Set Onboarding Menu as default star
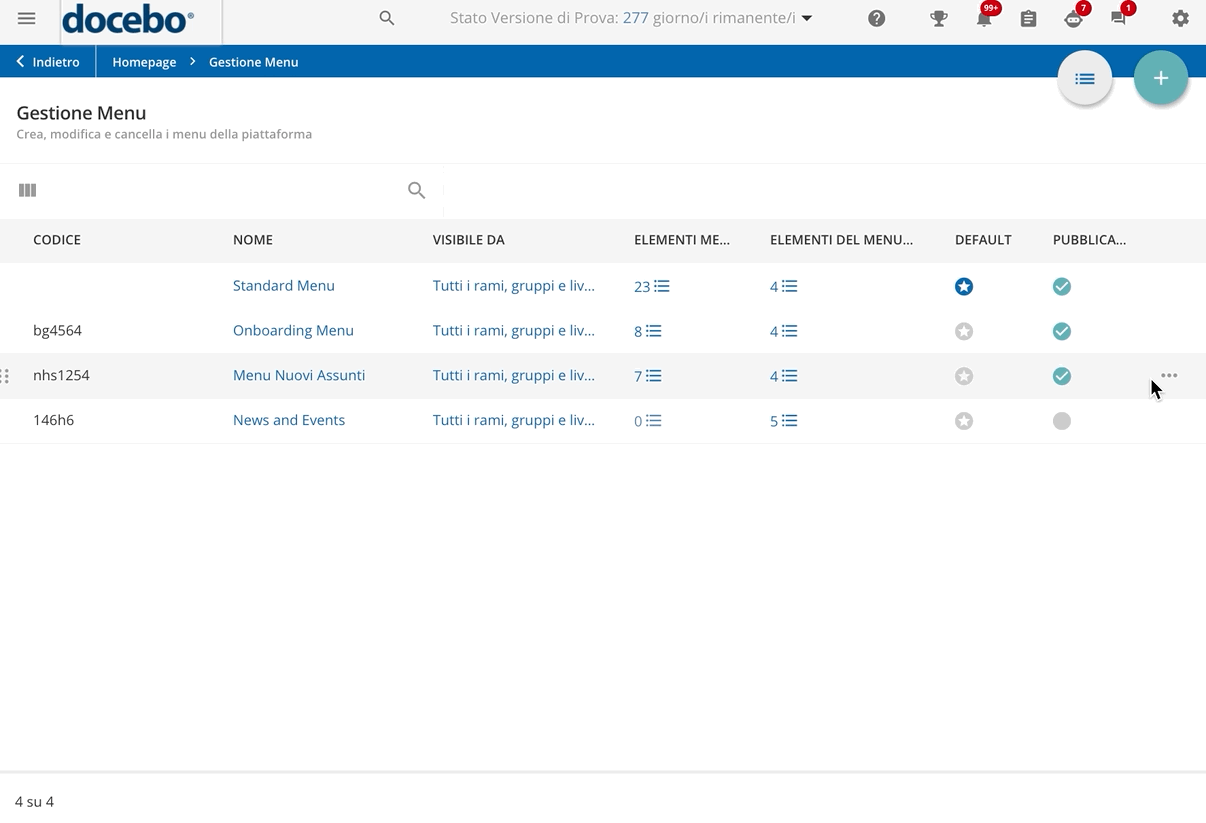The height and width of the screenshot is (823, 1206). click(x=964, y=331)
